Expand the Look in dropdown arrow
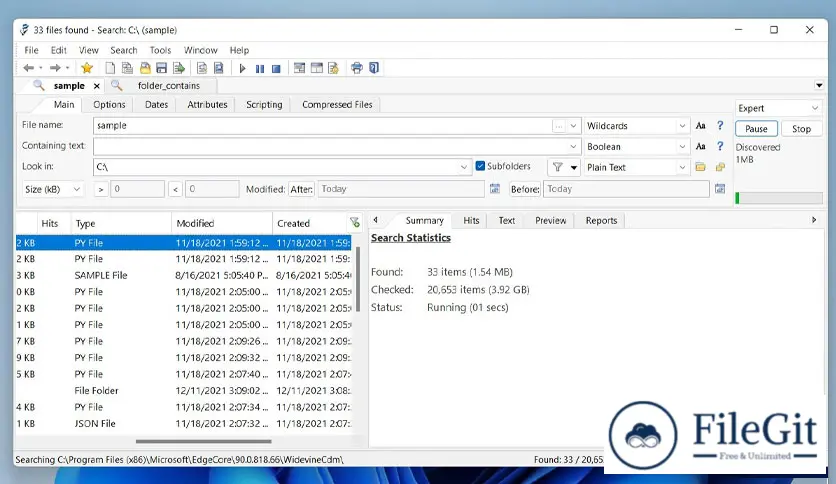Viewport: 836px width, 484px height. (464, 167)
